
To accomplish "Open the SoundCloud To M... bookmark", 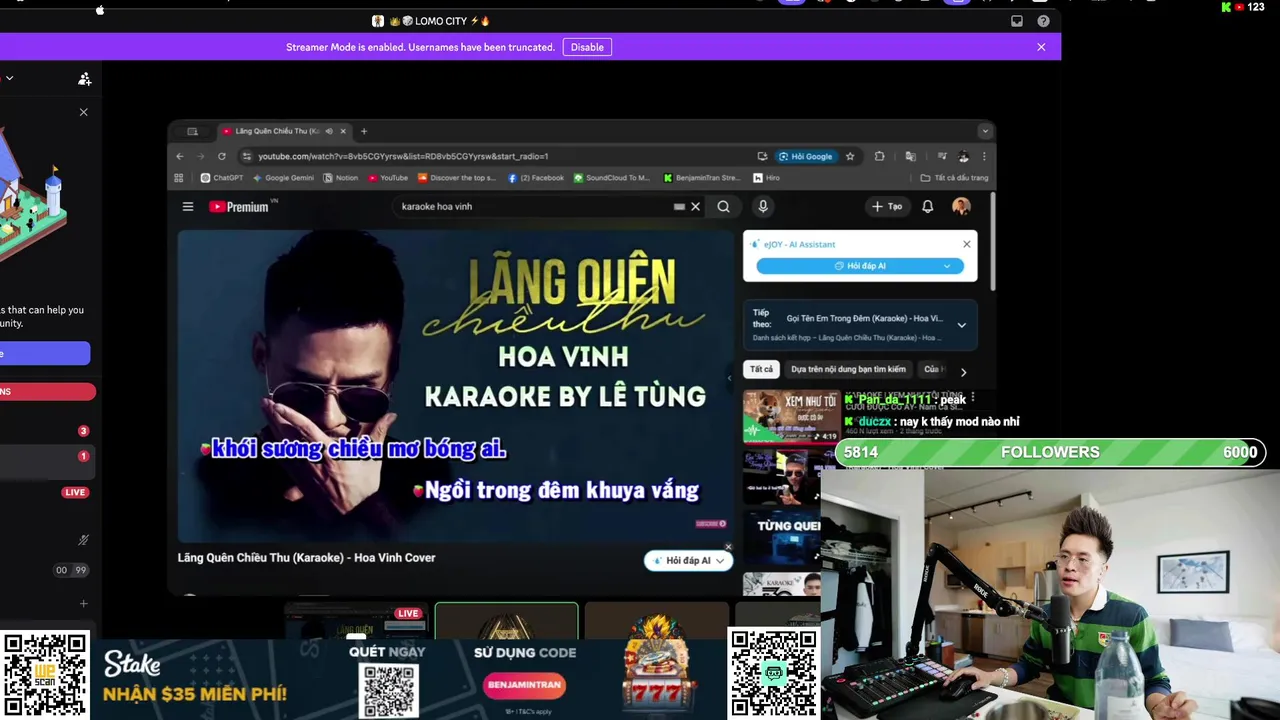I will click(612, 178).
